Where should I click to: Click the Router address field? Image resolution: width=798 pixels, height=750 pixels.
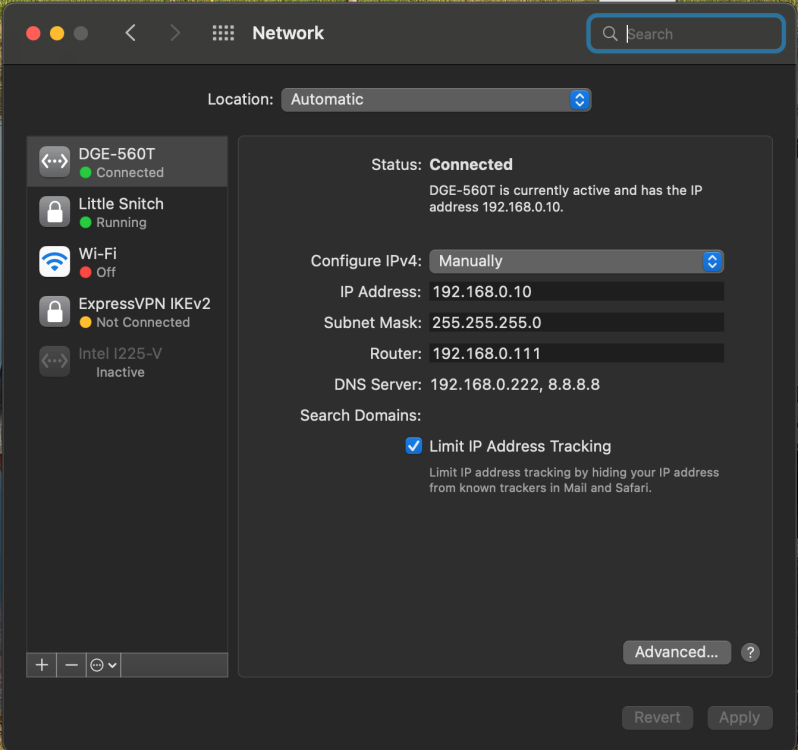tap(576, 354)
